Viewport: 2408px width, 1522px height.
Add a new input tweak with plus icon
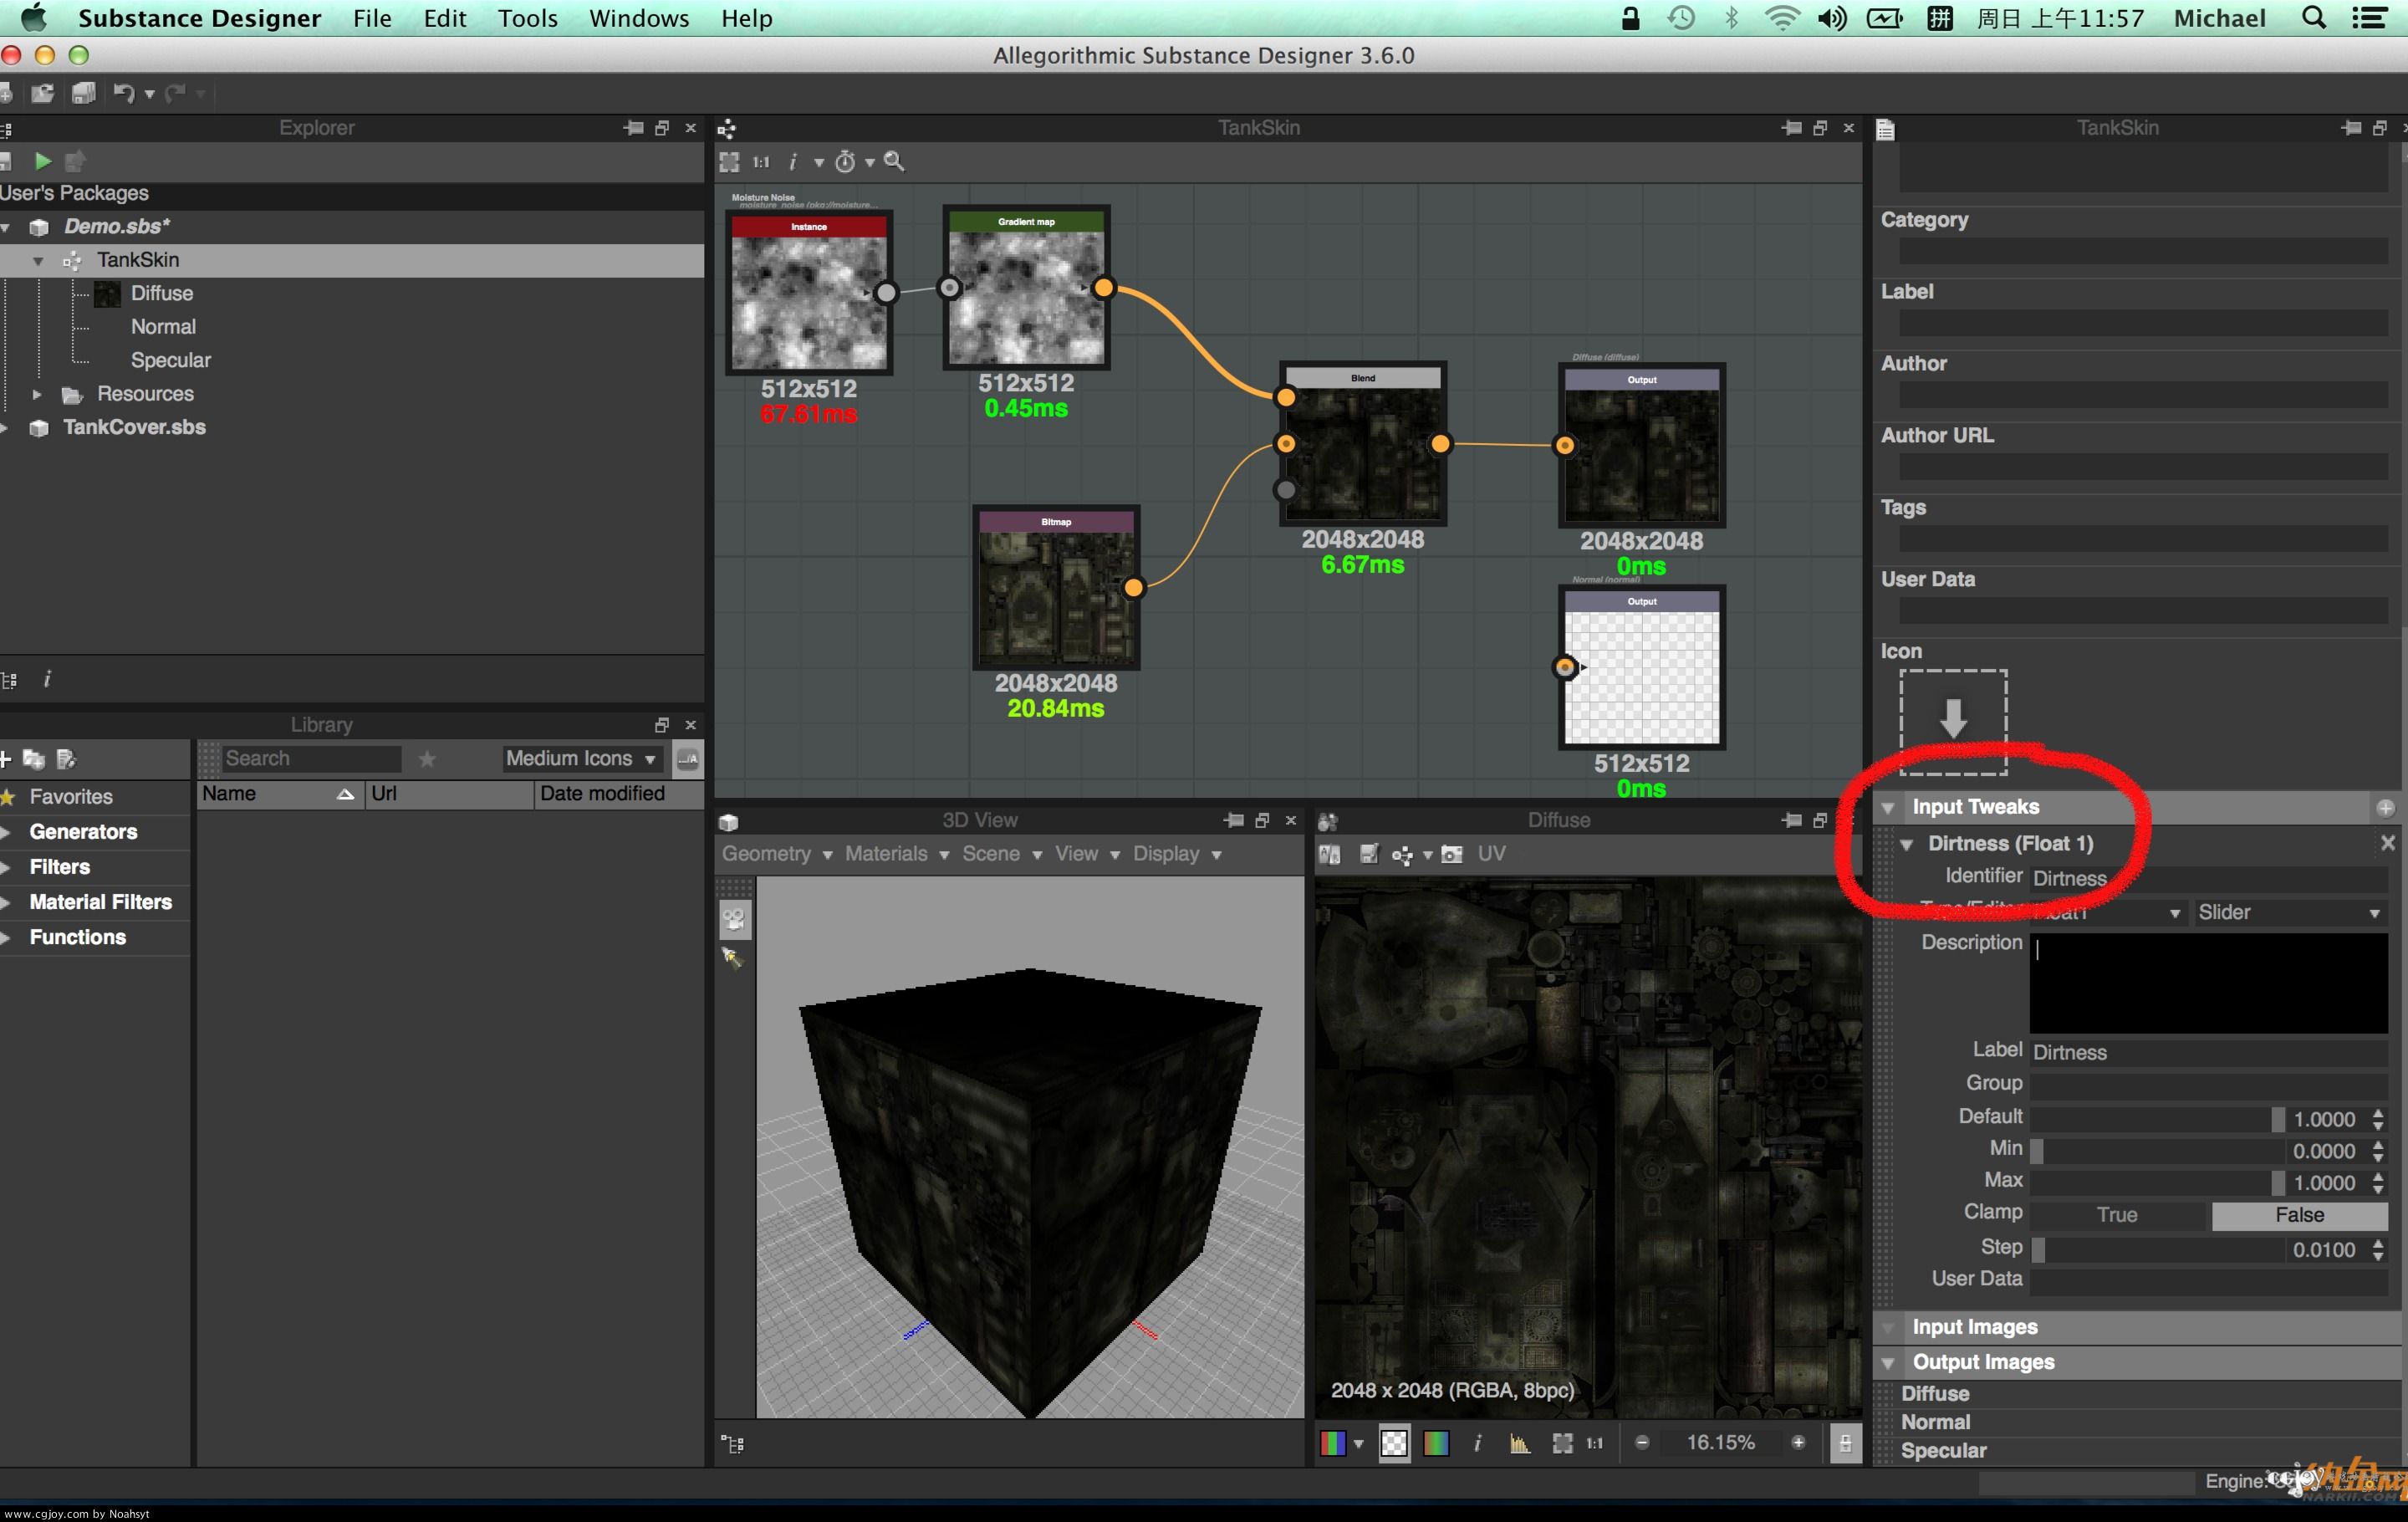click(2385, 807)
